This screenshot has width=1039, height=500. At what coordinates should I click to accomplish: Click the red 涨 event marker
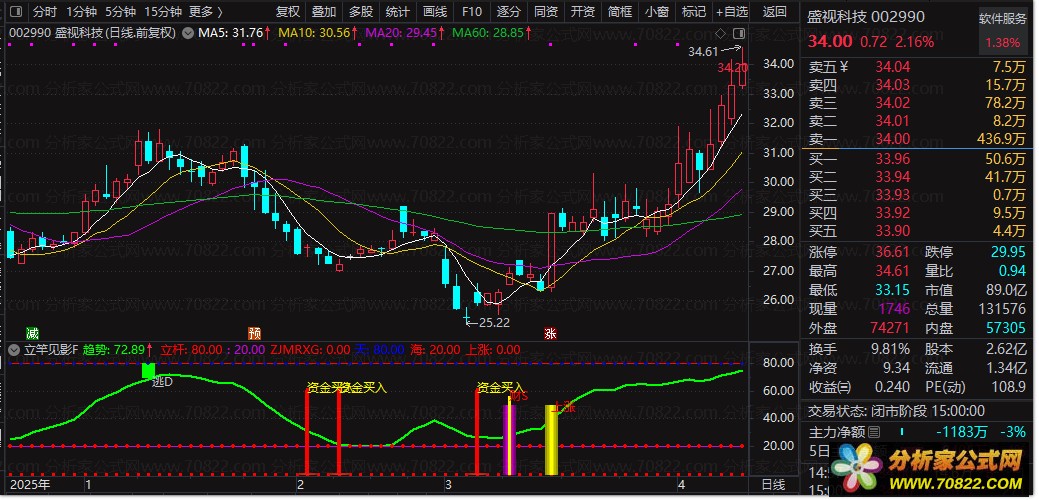[x=550, y=333]
